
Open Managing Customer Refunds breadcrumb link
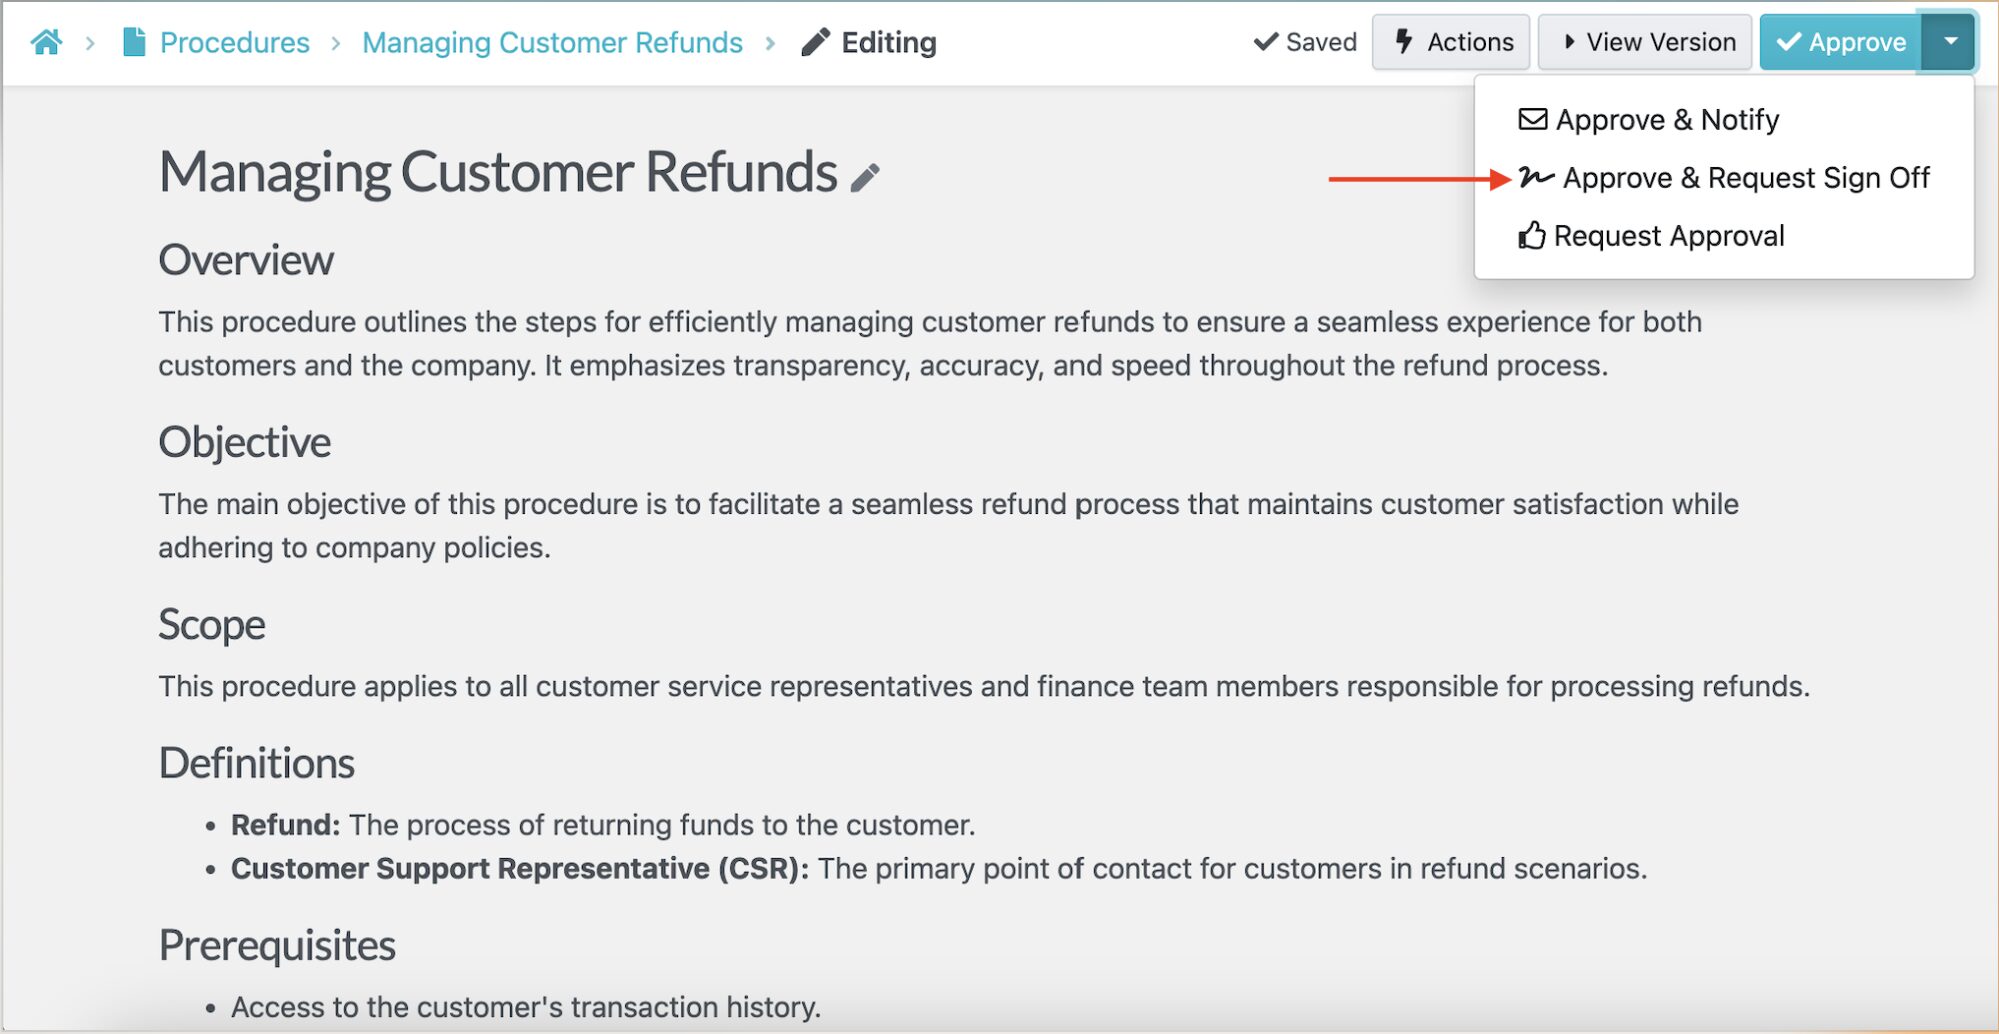(x=552, y=42)
